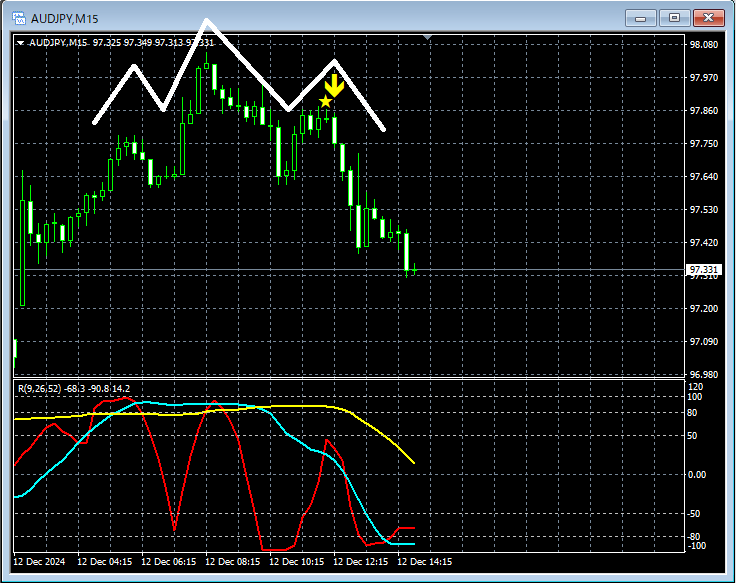Viewport: 737px width, 583px height.
Task: Open the chart symbol dropdown triangle beside AUDJPY,M15
Action: (20, 43)
